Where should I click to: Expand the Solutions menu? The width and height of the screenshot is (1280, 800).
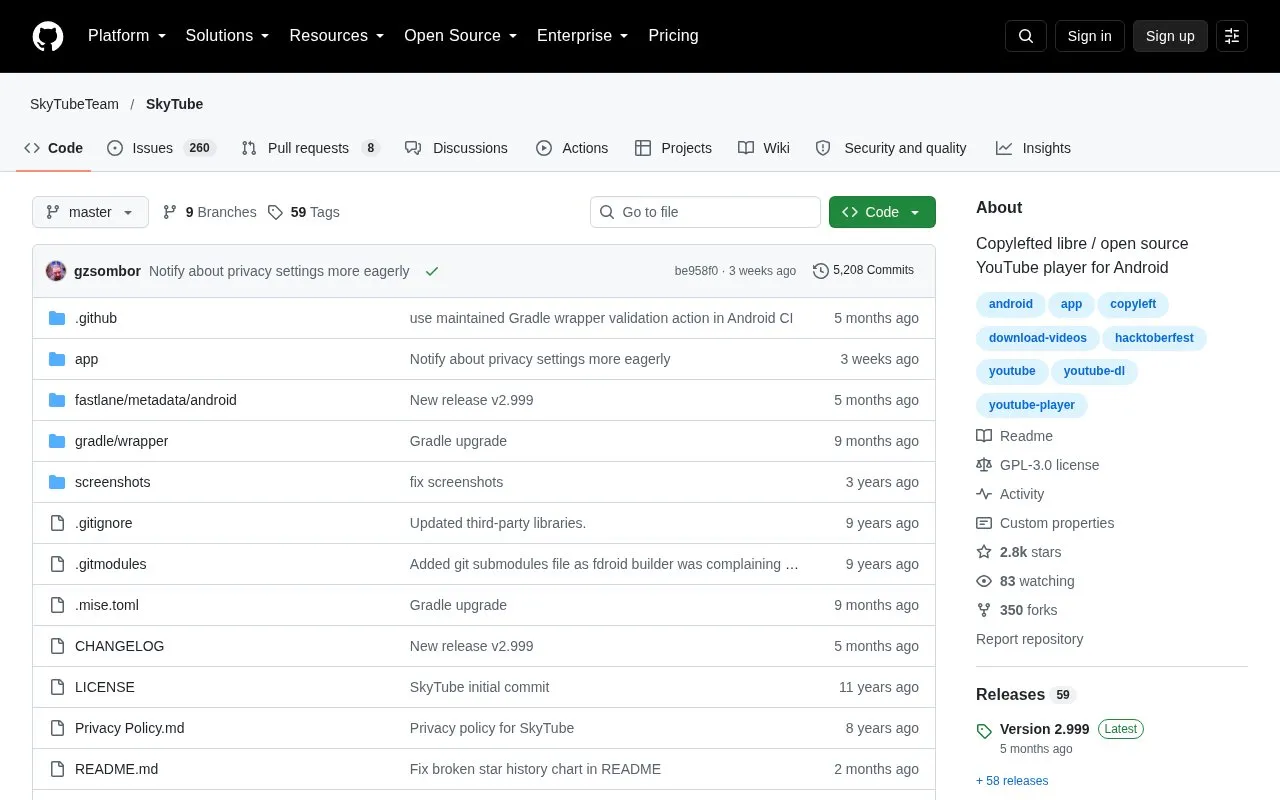[228, 36]
